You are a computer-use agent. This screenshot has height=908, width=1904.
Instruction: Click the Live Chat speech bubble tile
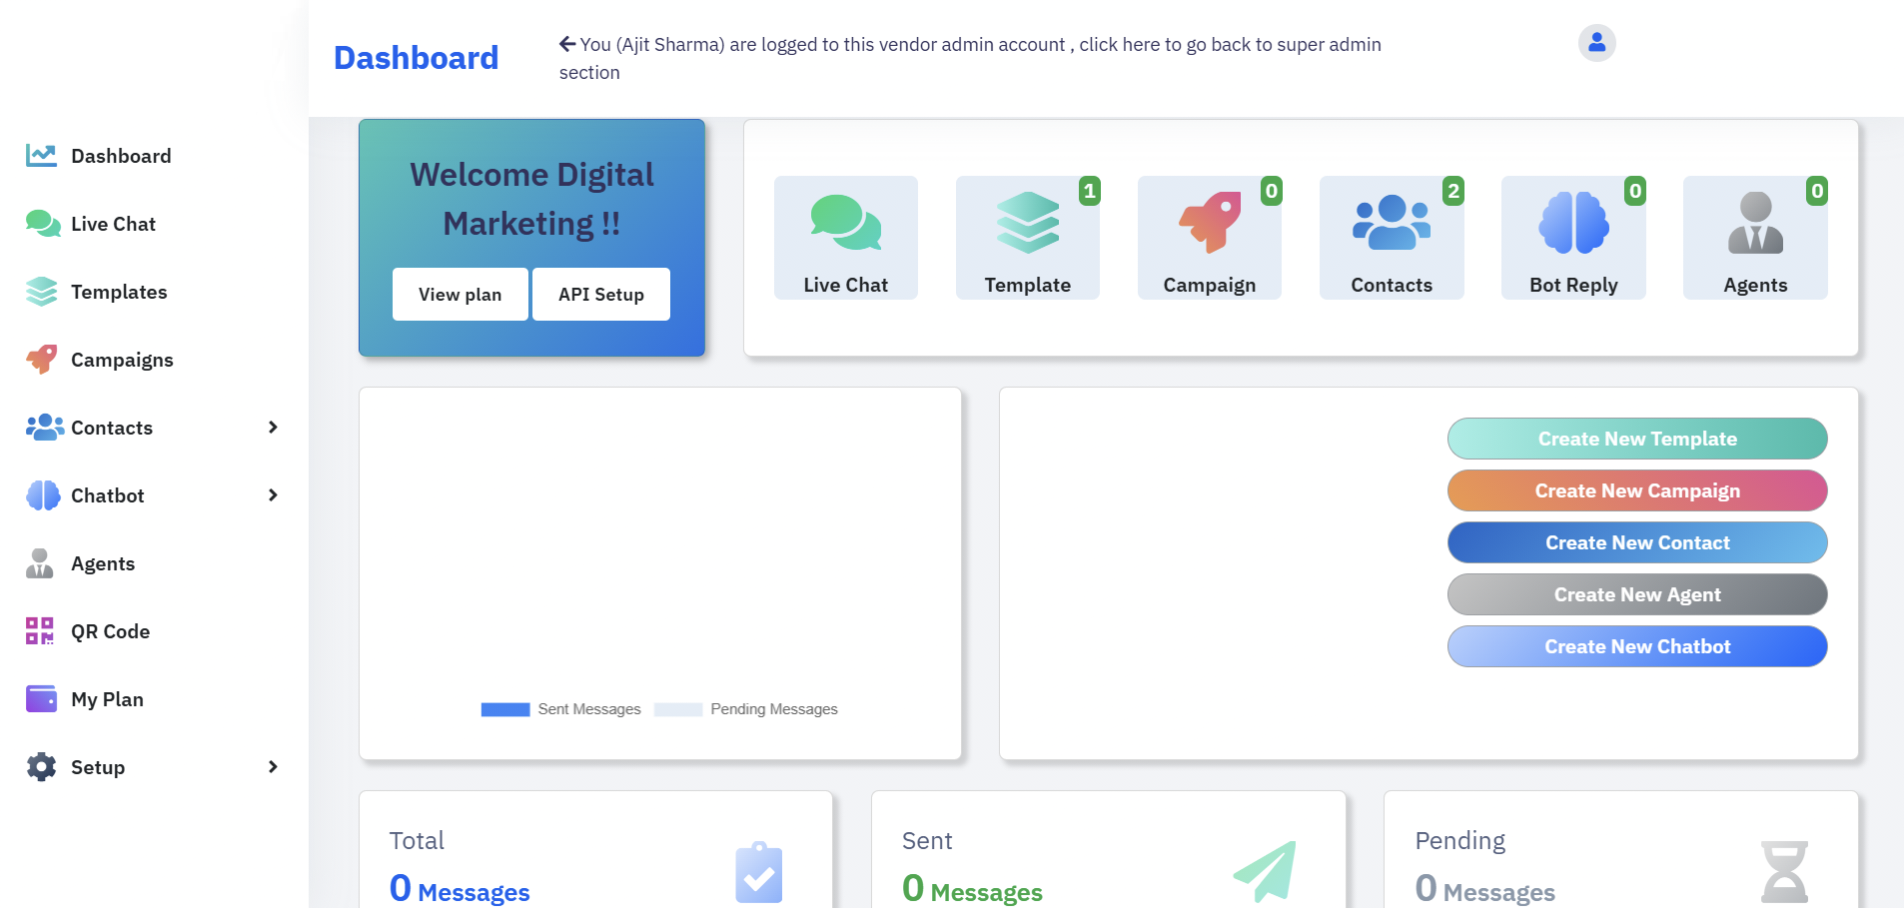845,238
